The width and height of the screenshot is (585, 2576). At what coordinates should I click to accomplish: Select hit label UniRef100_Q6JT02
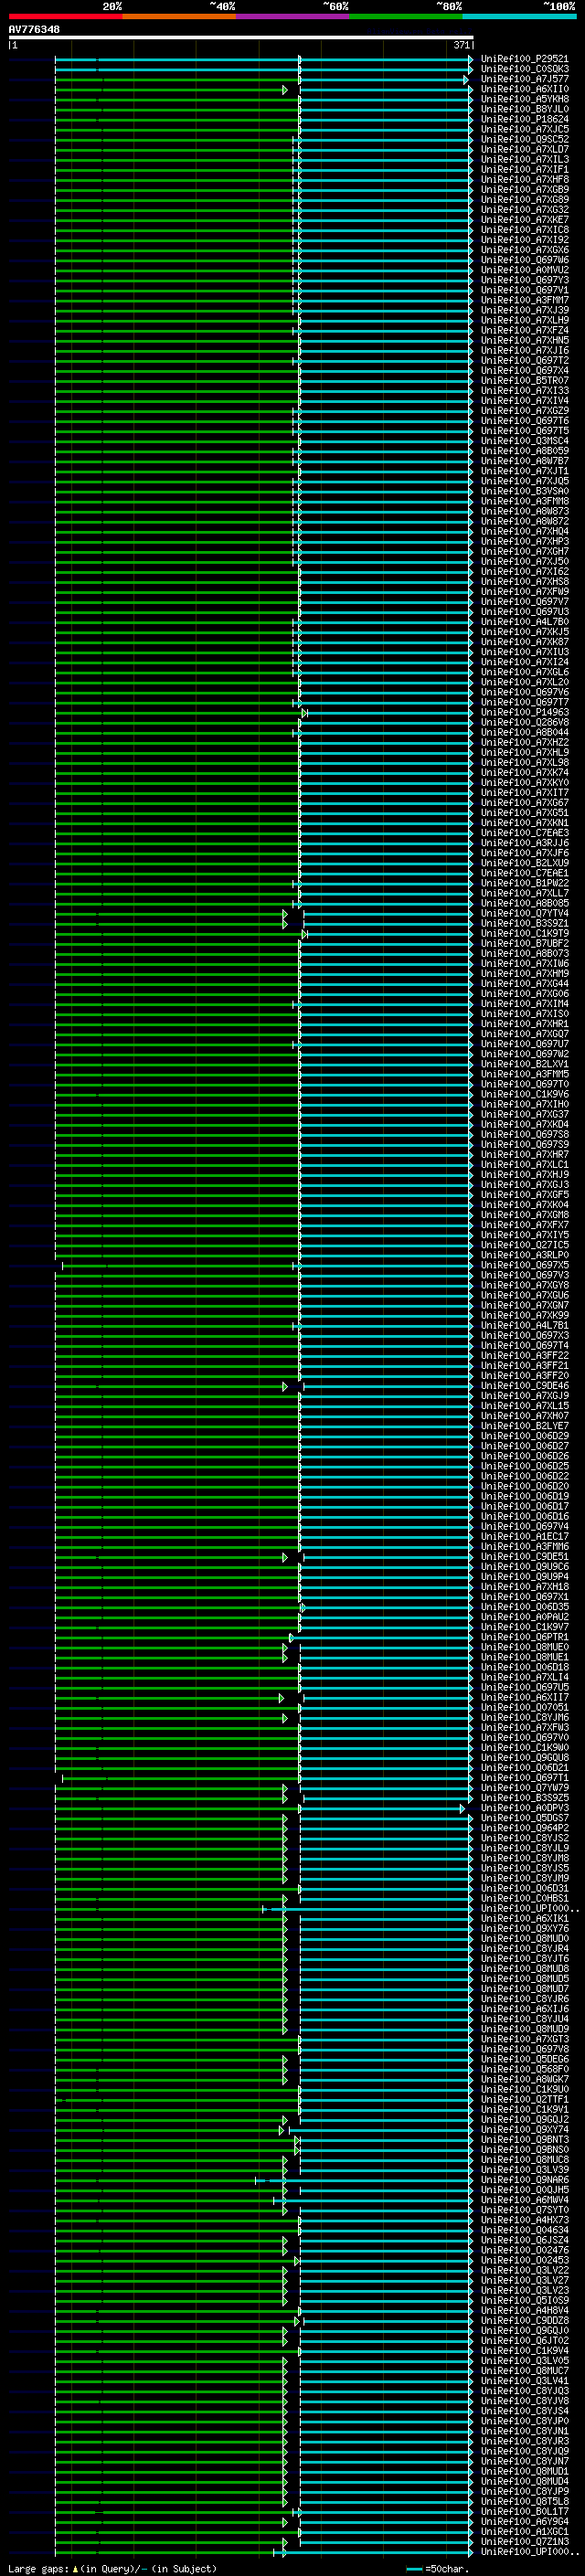(x=525, y=2341)
